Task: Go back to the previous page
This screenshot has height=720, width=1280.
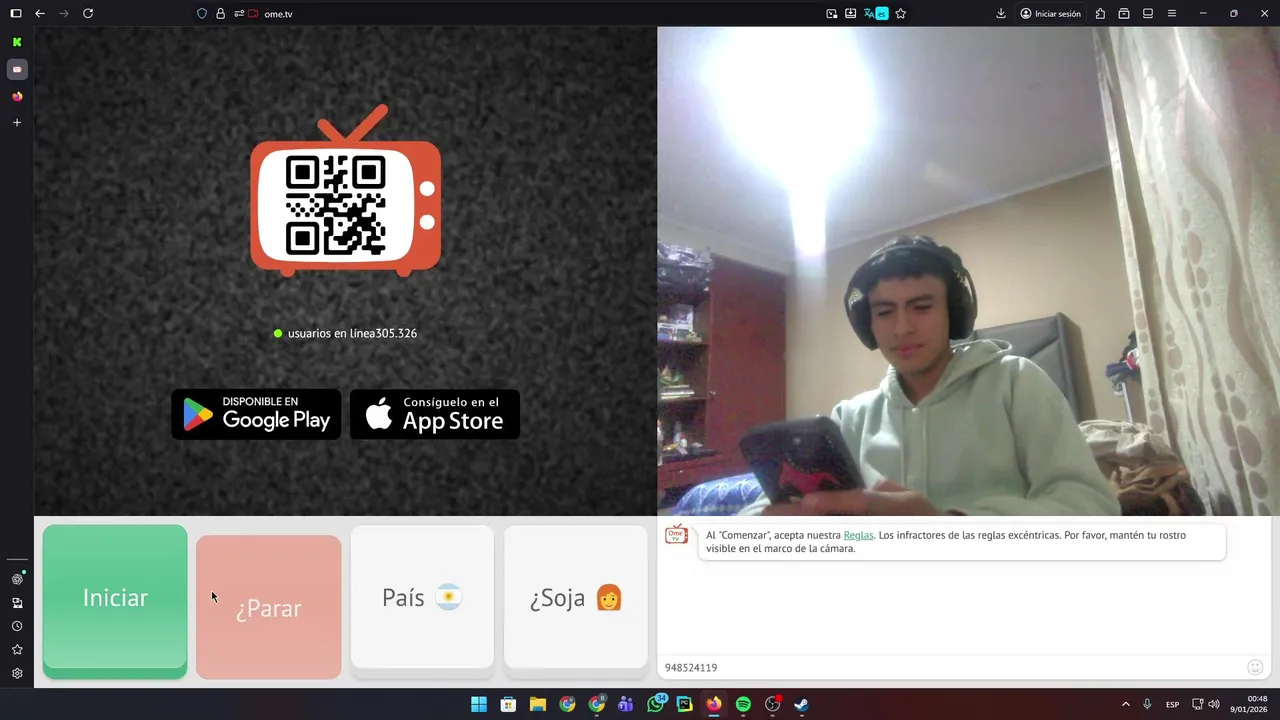Action: tap(40, 14)
